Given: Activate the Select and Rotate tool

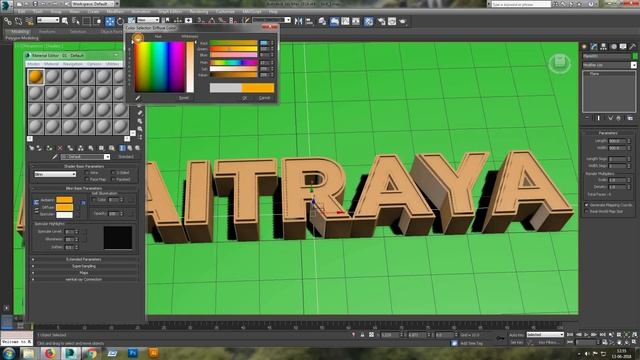Looking at the screenshot, I should click(120, 21).
